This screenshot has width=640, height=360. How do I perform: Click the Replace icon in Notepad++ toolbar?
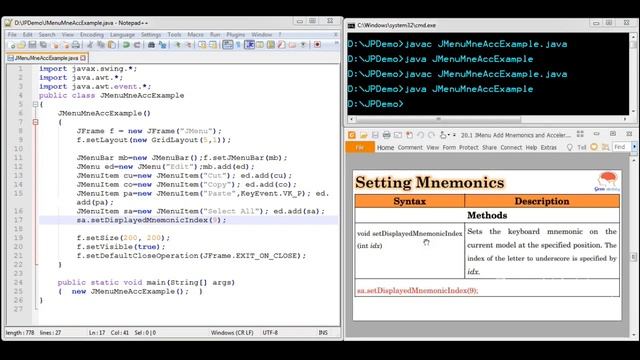click(x=162, y=45)
